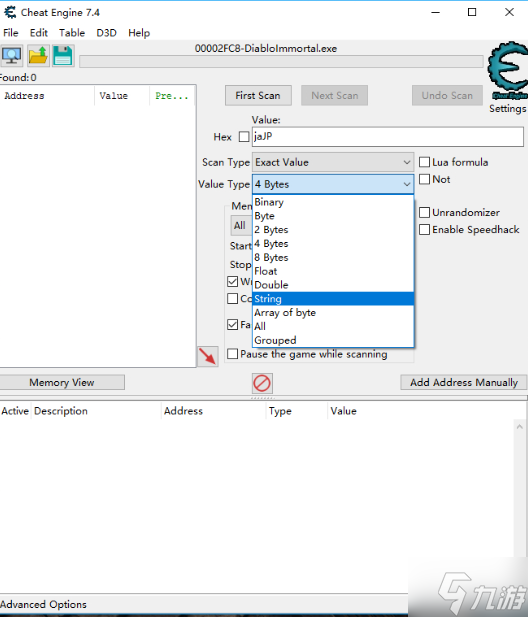Click the Value column header in results
The image size is (528, 617).
tap(122, 96)
